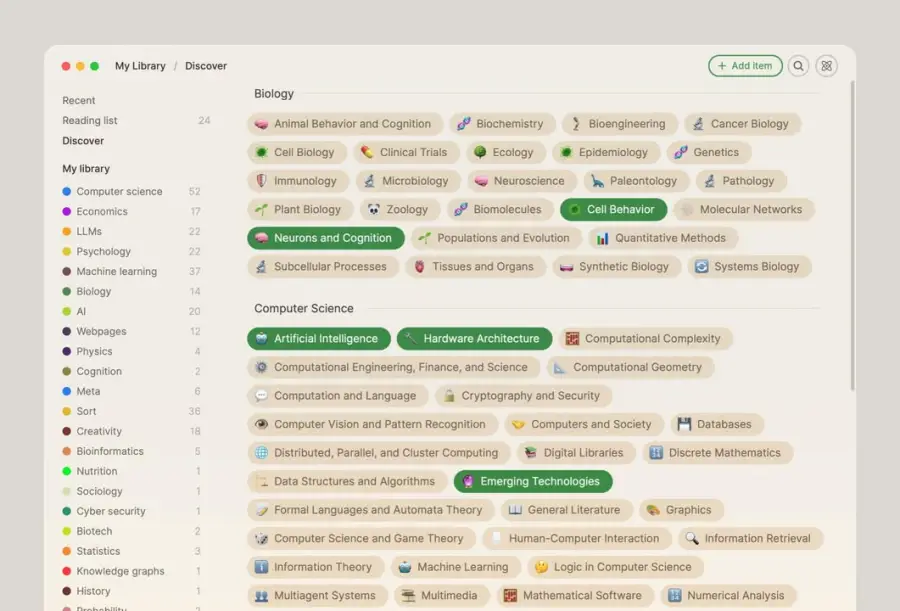Click the eye icon on Computer Vision

pos(261,424)
